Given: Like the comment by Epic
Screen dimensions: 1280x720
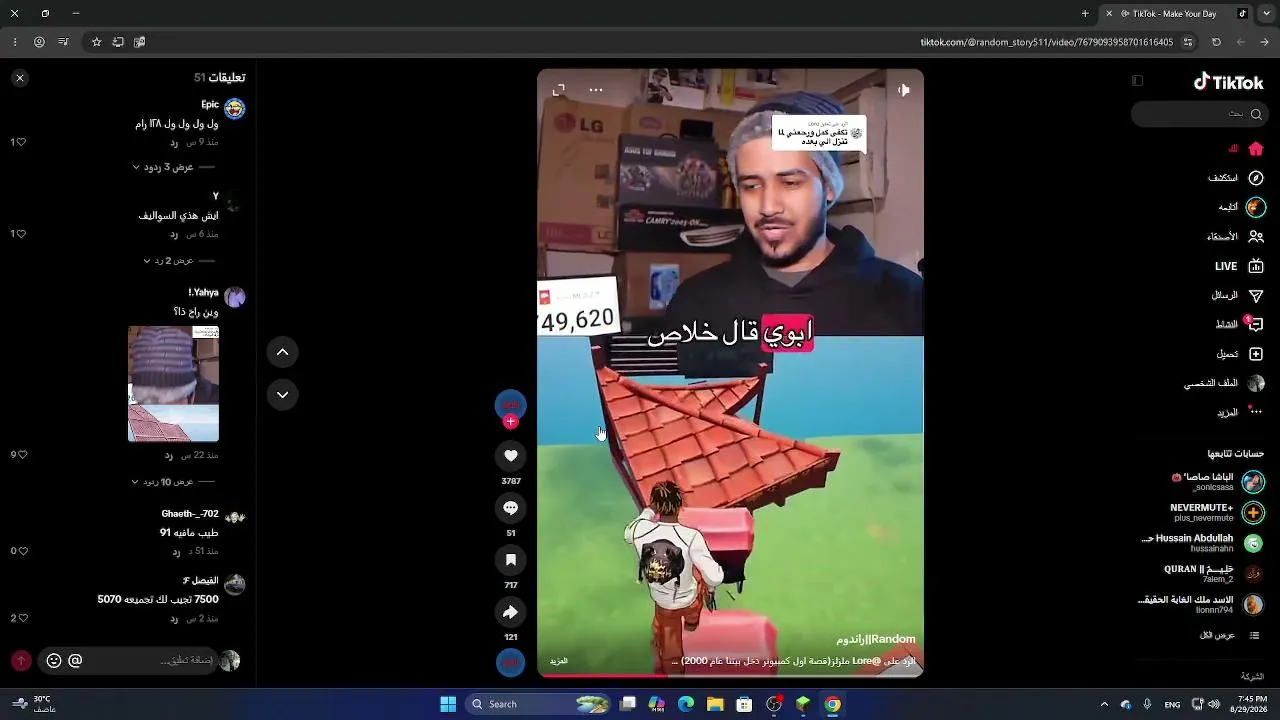Looking at the screenshot, I should coord(21,142).
